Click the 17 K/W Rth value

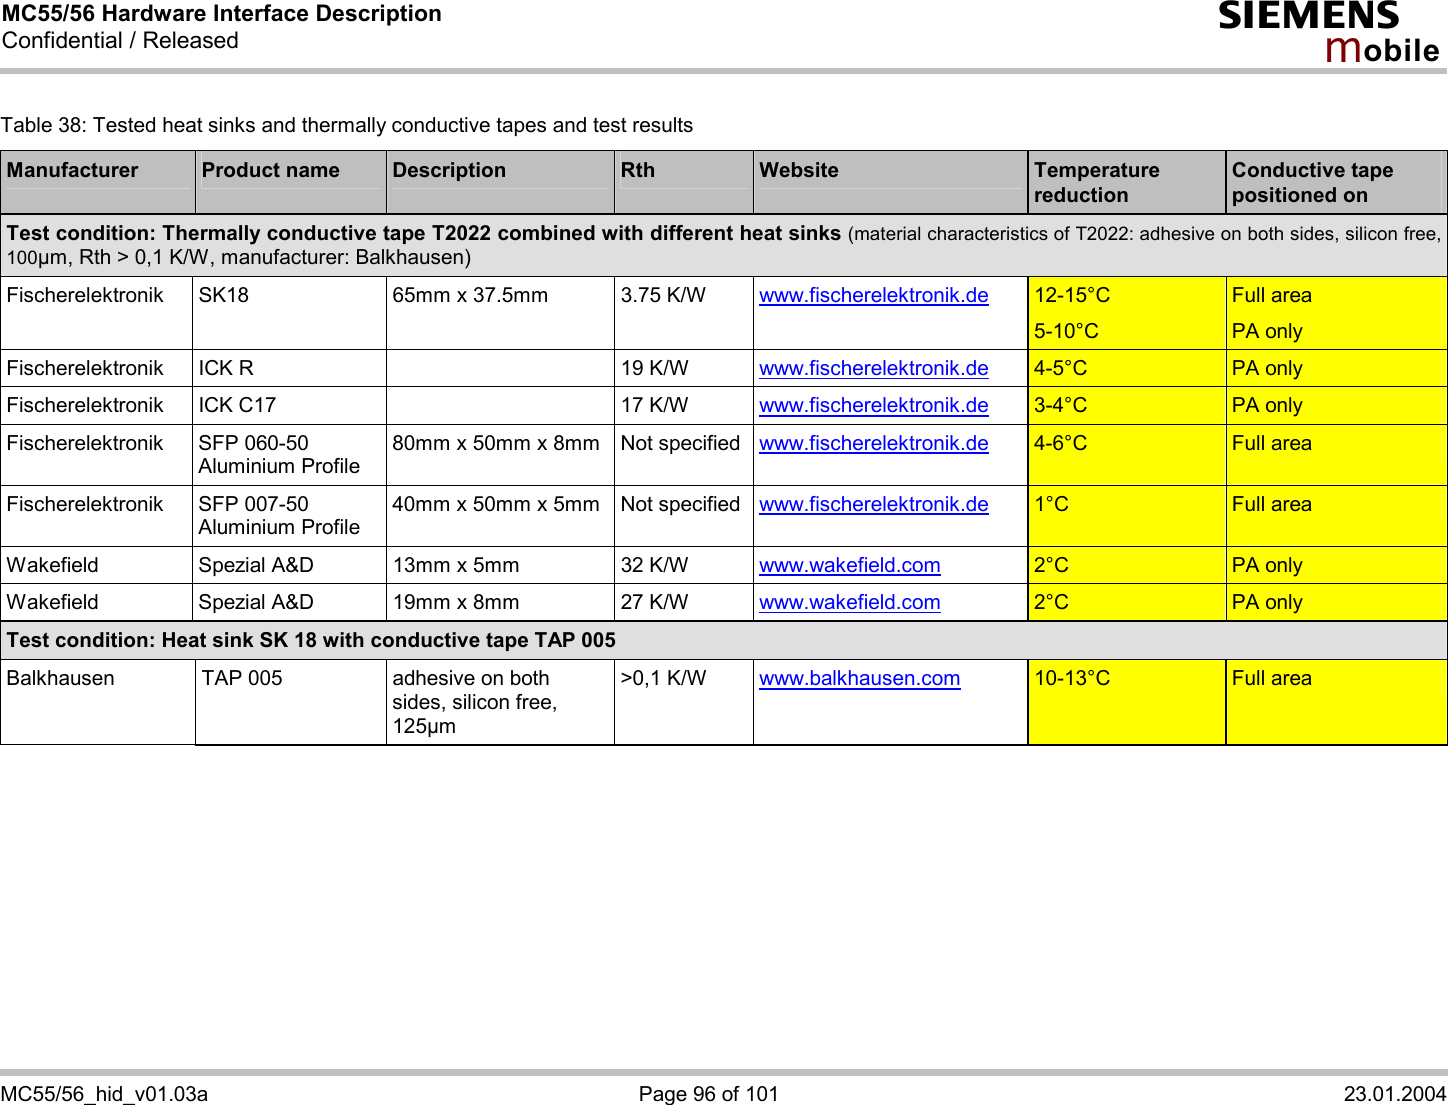pos(654,405)
